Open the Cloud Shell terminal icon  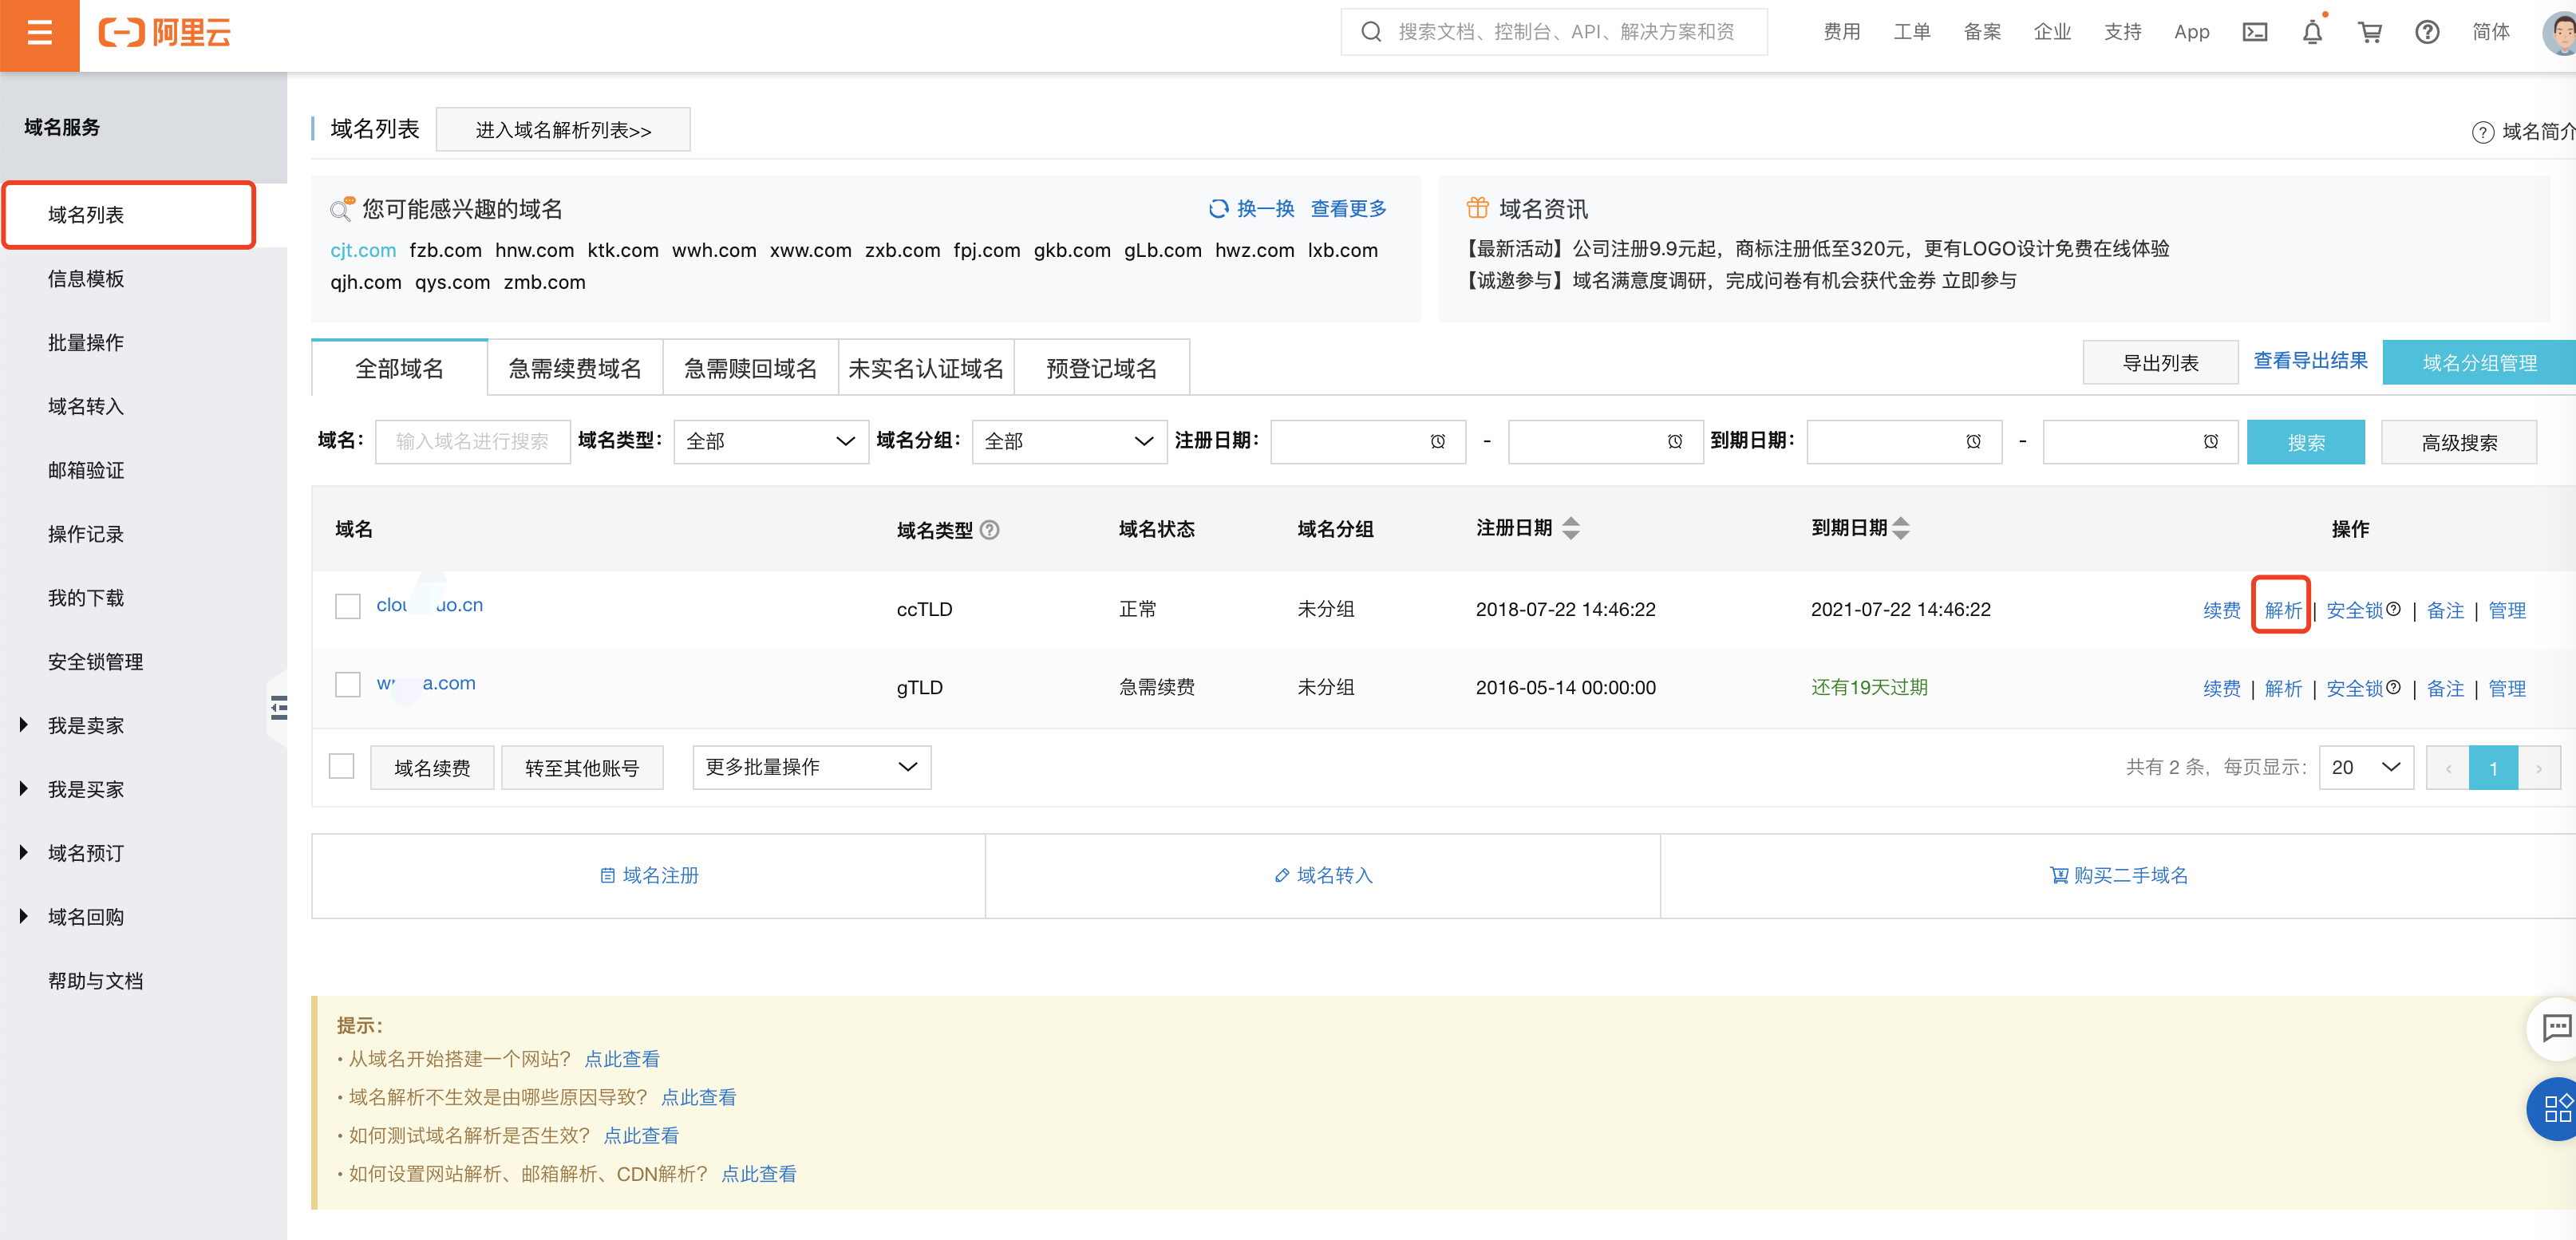(x=2254, y=32)
